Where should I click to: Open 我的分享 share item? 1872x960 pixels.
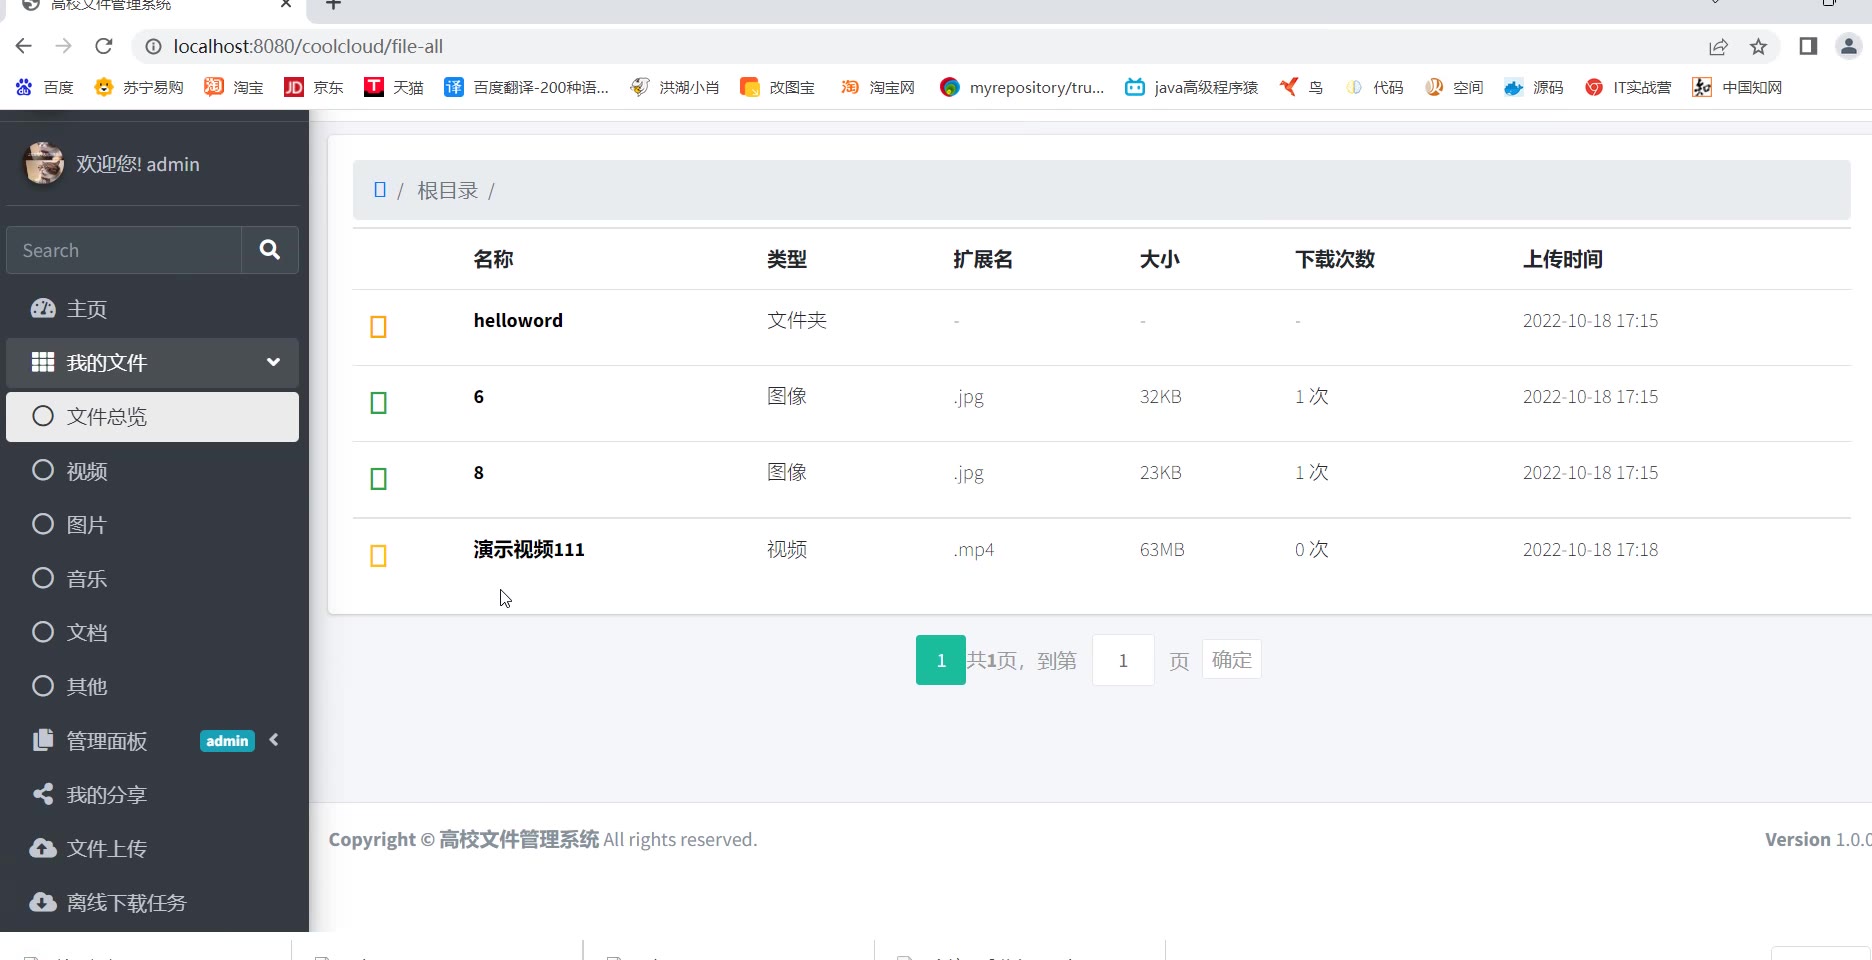coord(106,795)
